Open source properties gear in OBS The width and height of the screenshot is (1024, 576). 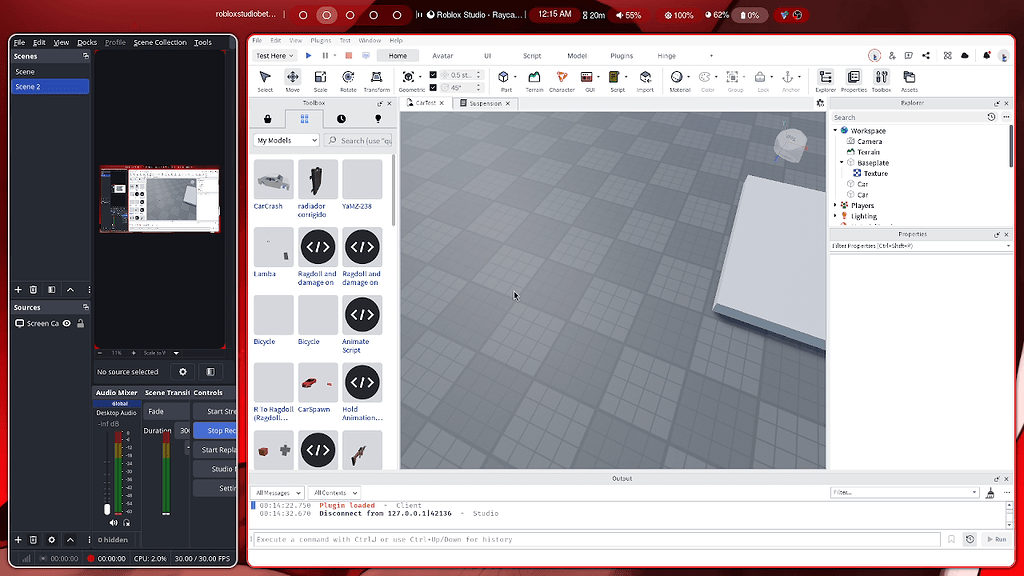click(x=183, y=372)
